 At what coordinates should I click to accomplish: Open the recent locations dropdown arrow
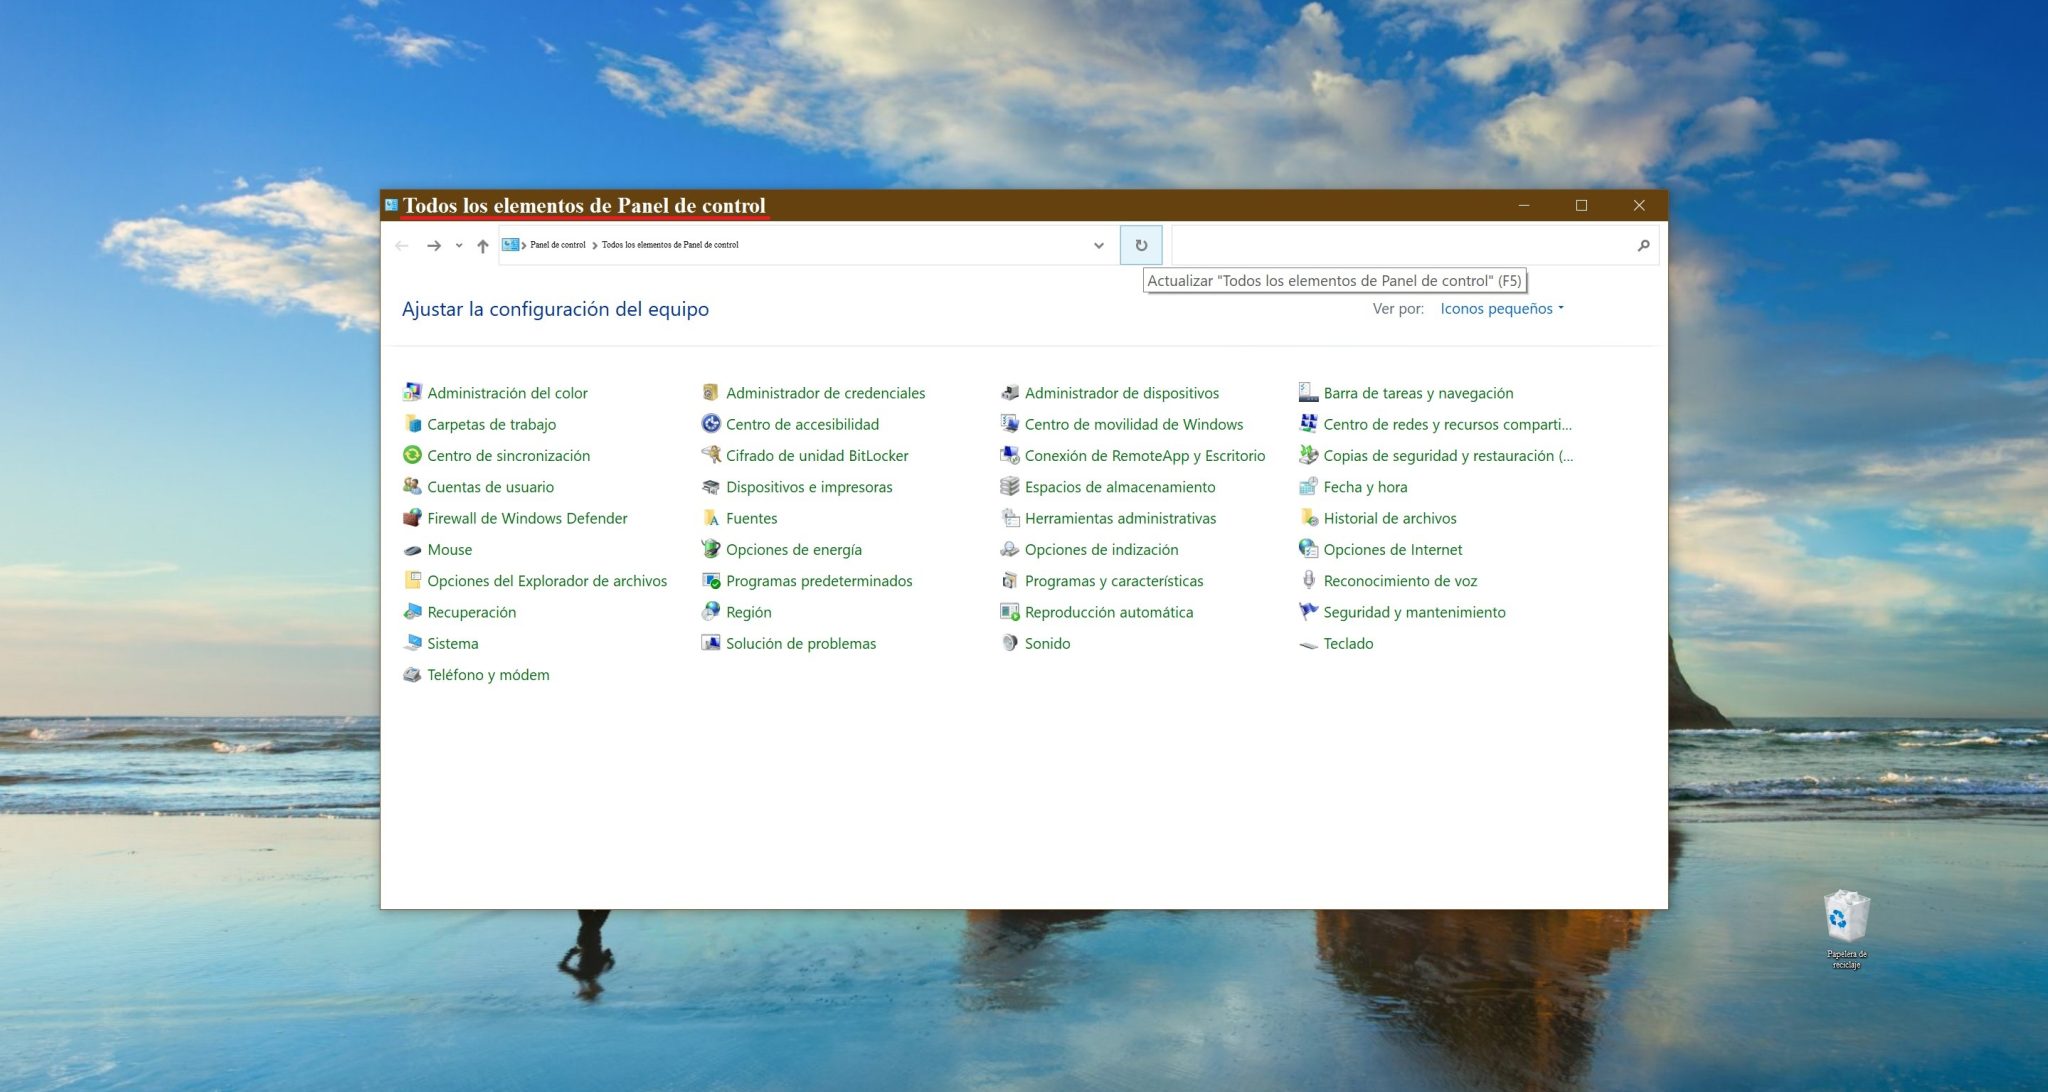(x=459, y=245)
